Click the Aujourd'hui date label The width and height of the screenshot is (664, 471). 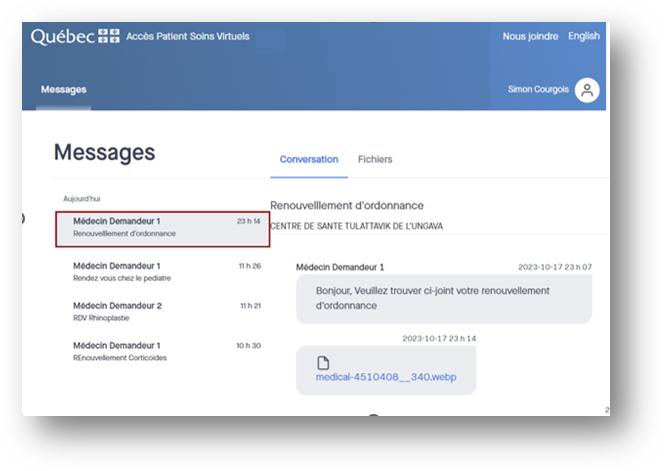(x=82, y=199)
